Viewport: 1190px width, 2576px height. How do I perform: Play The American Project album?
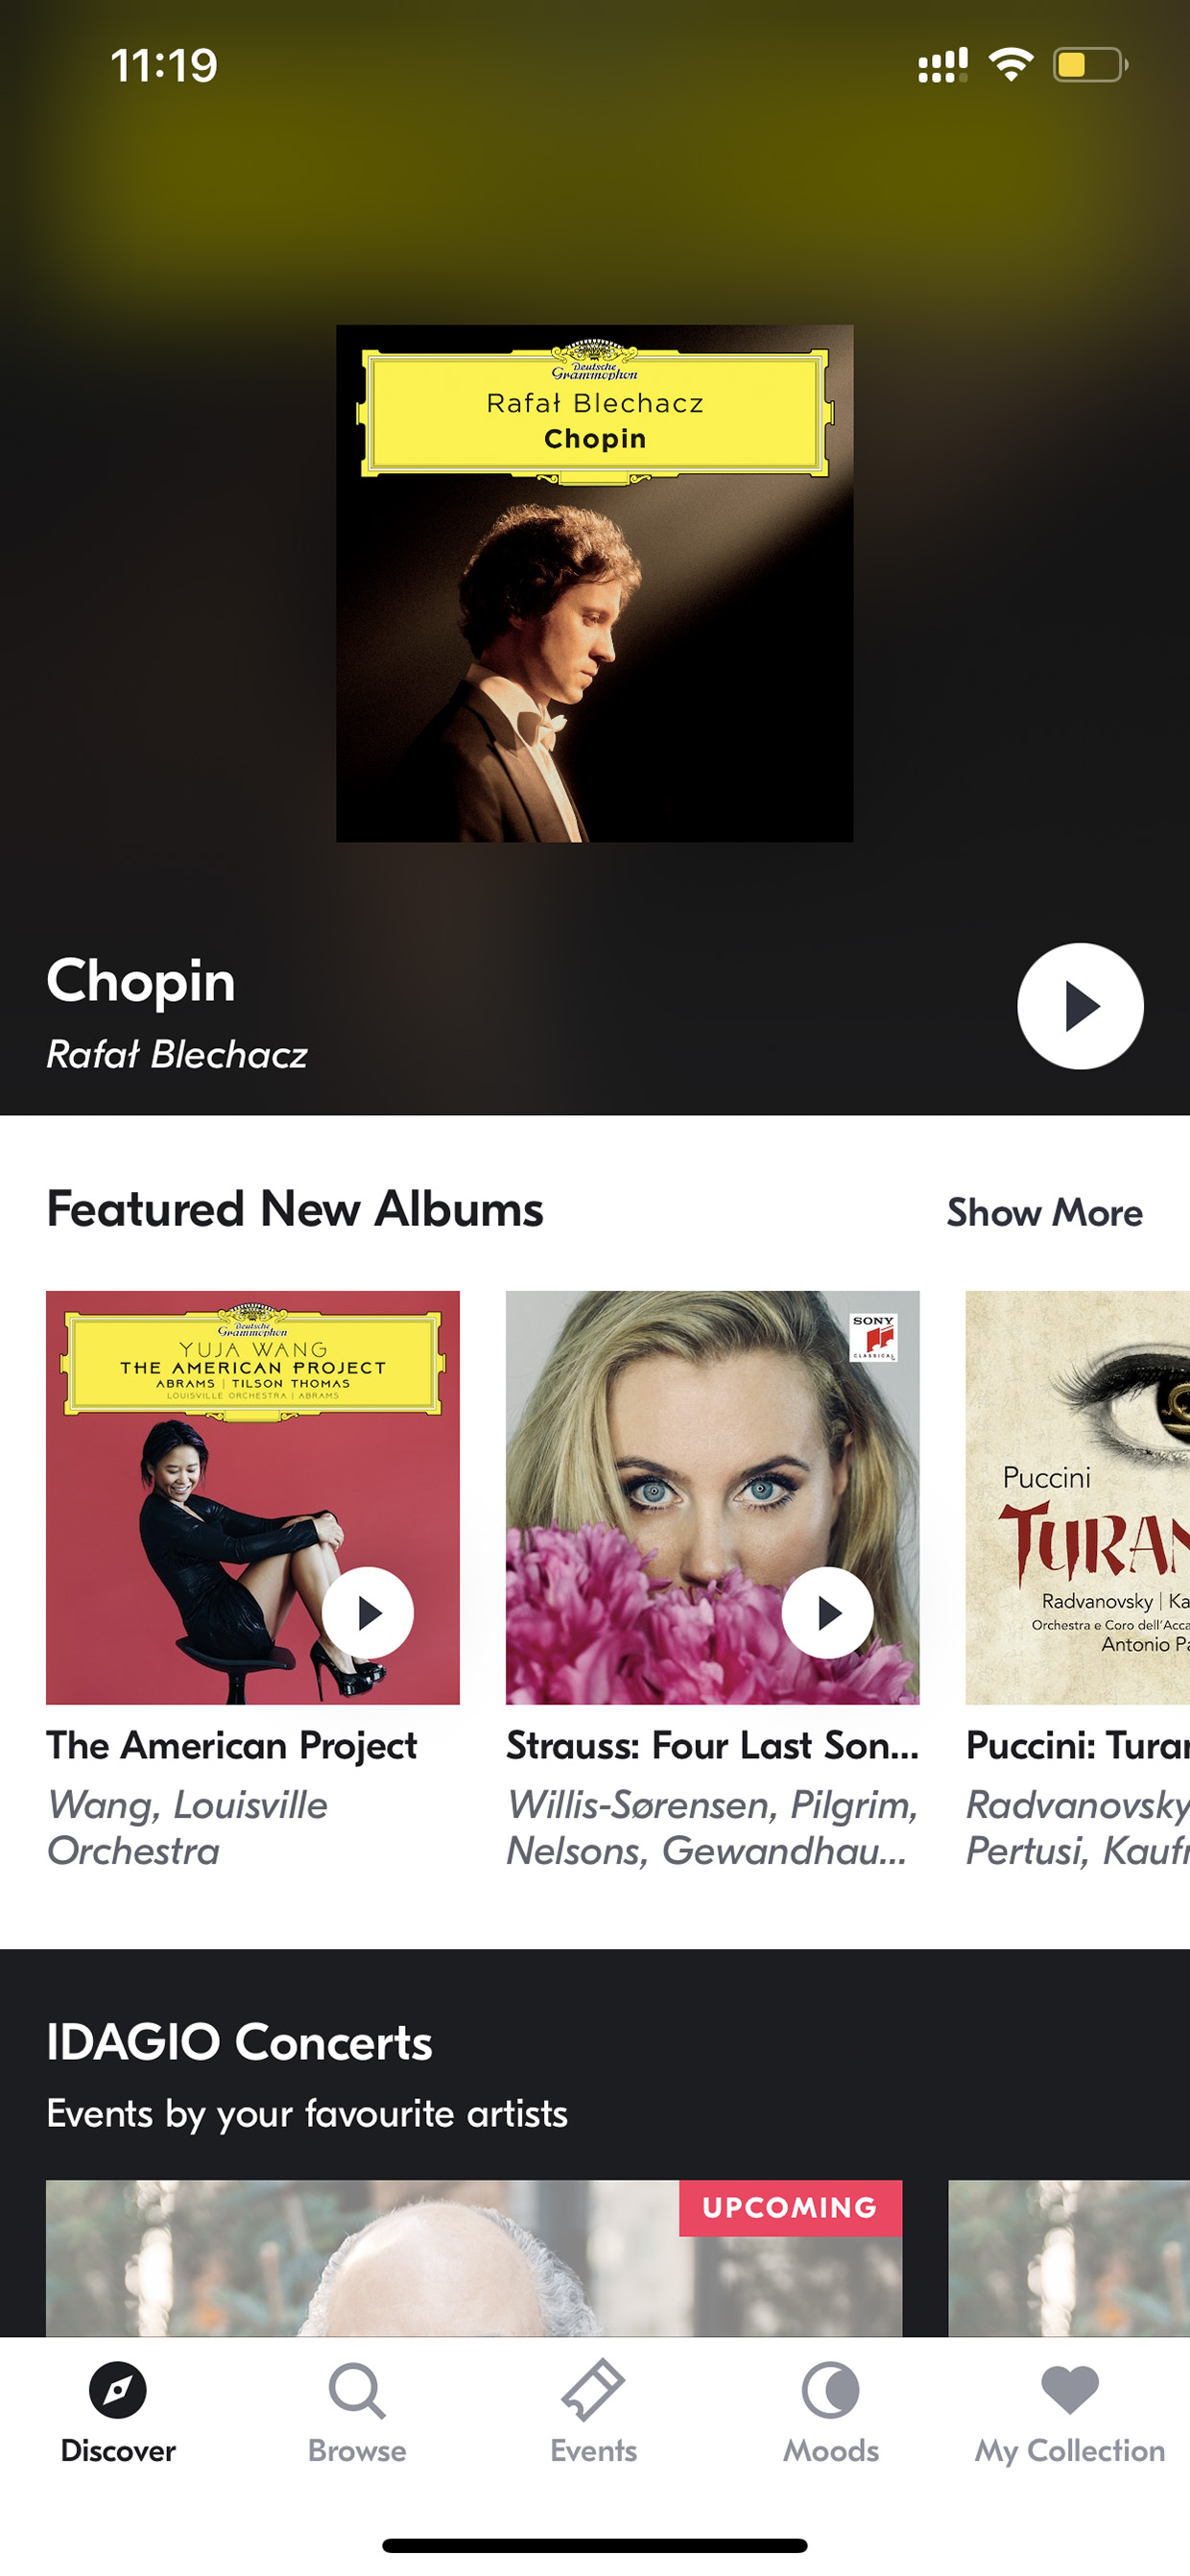pos(367,1613)
